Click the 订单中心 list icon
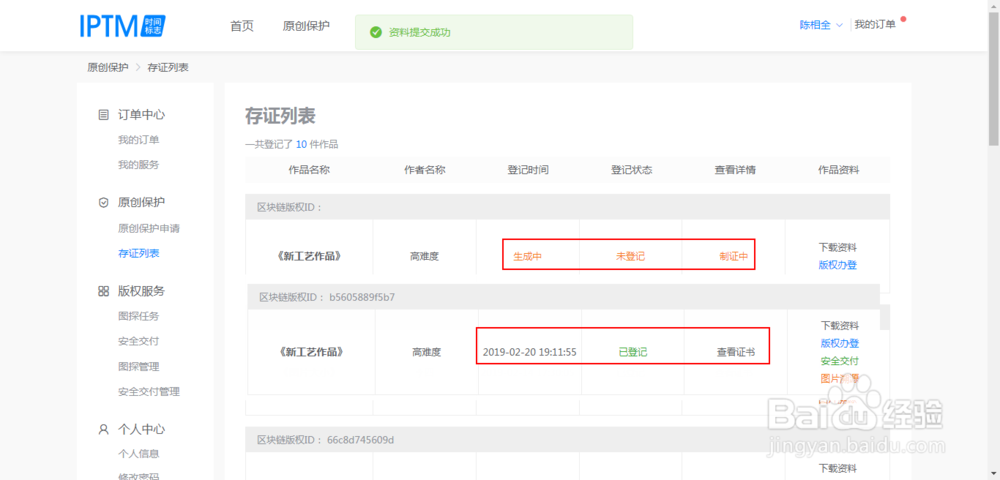The image size is (1000, 480). pyautogui.click(x=103, y=115)
